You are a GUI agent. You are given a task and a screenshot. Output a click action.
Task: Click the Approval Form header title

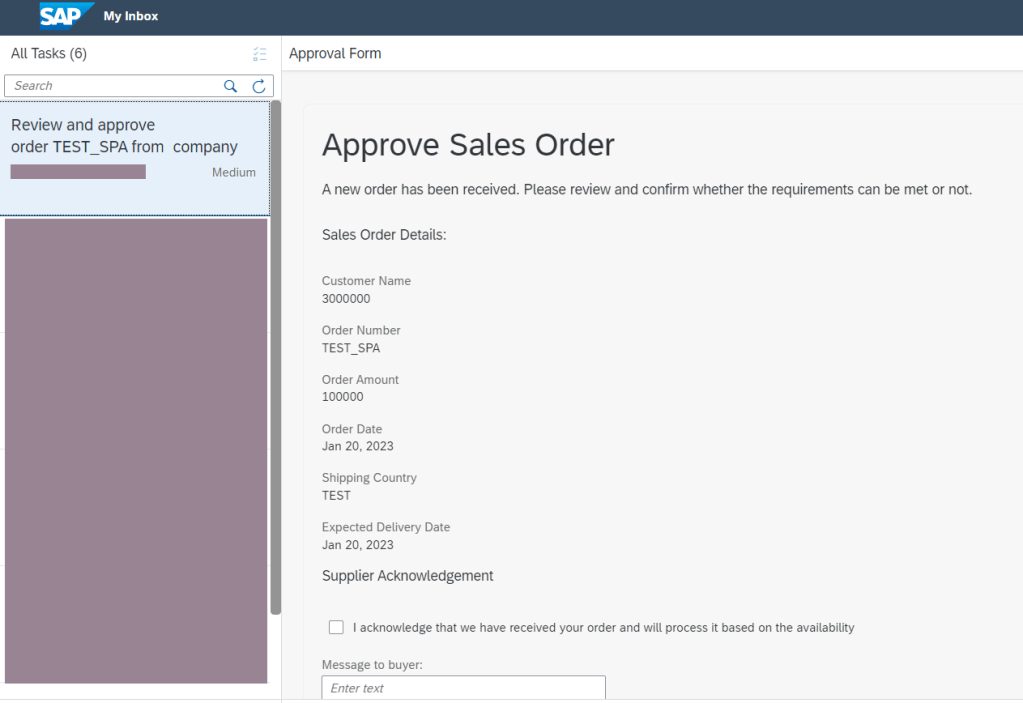coord(335,54)
